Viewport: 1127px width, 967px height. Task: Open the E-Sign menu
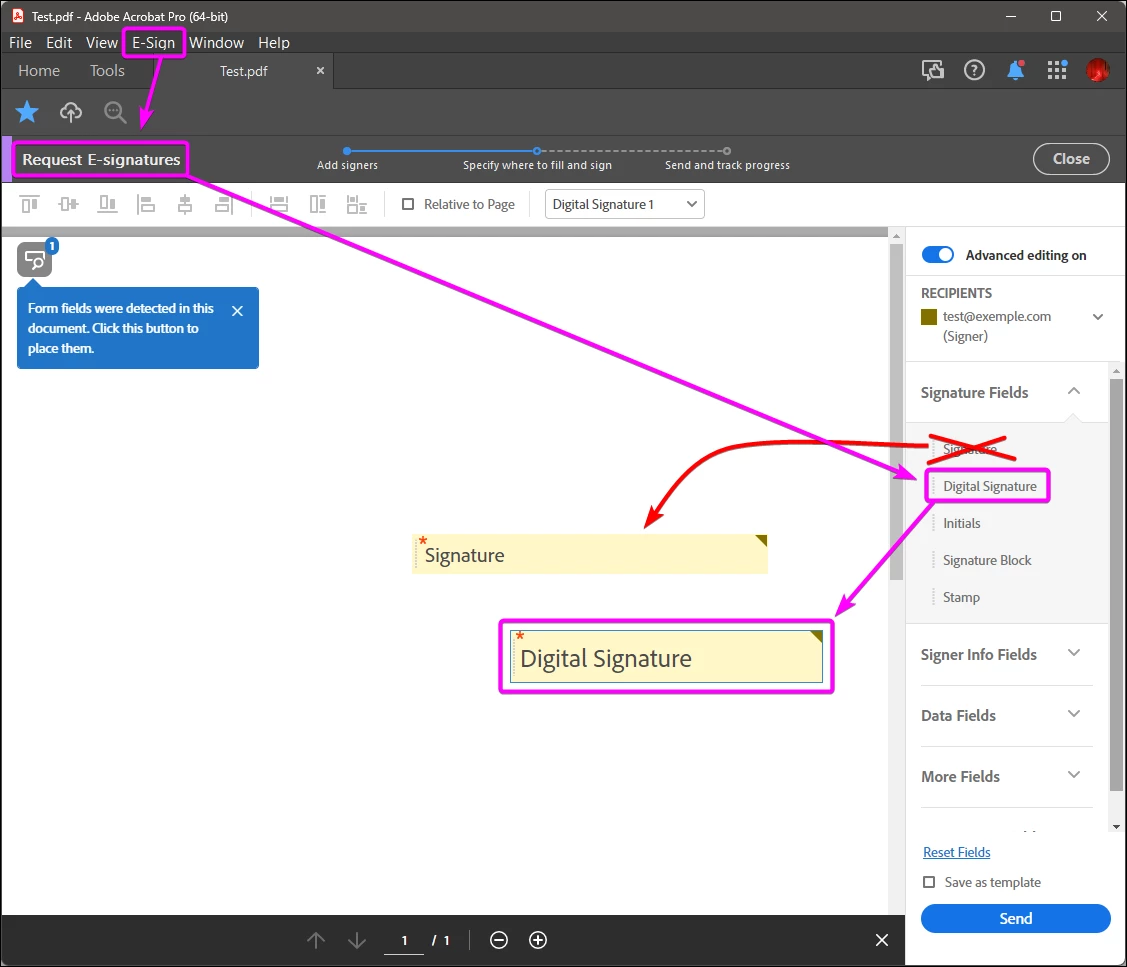[154, 43]
